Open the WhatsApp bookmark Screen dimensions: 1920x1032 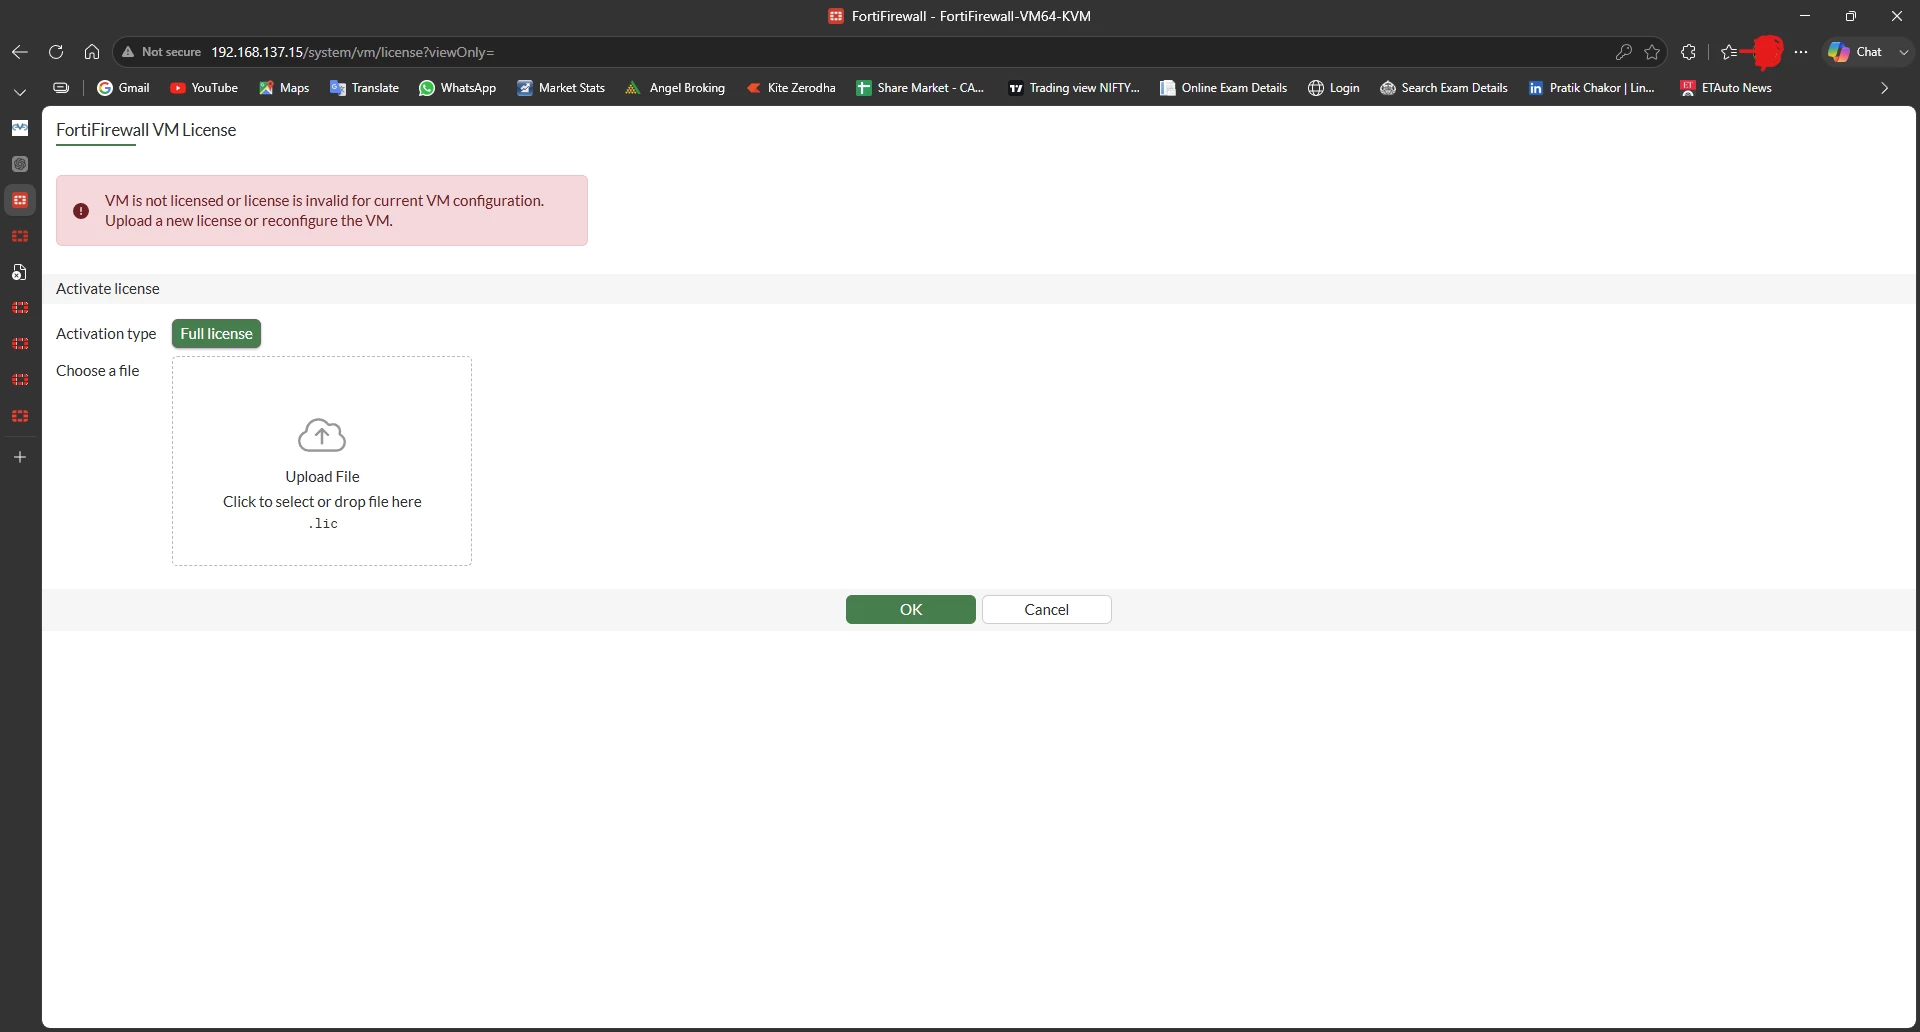click(x=457, y=88)
